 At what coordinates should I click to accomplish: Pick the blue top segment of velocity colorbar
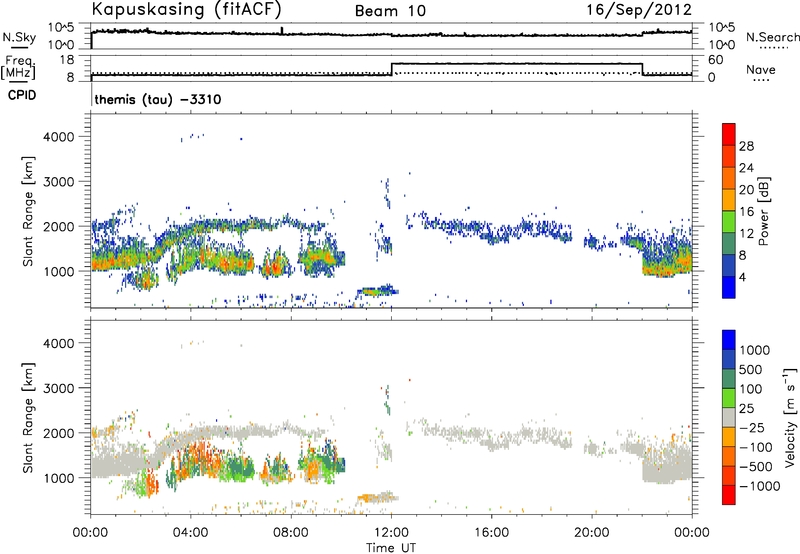(729, 340)
